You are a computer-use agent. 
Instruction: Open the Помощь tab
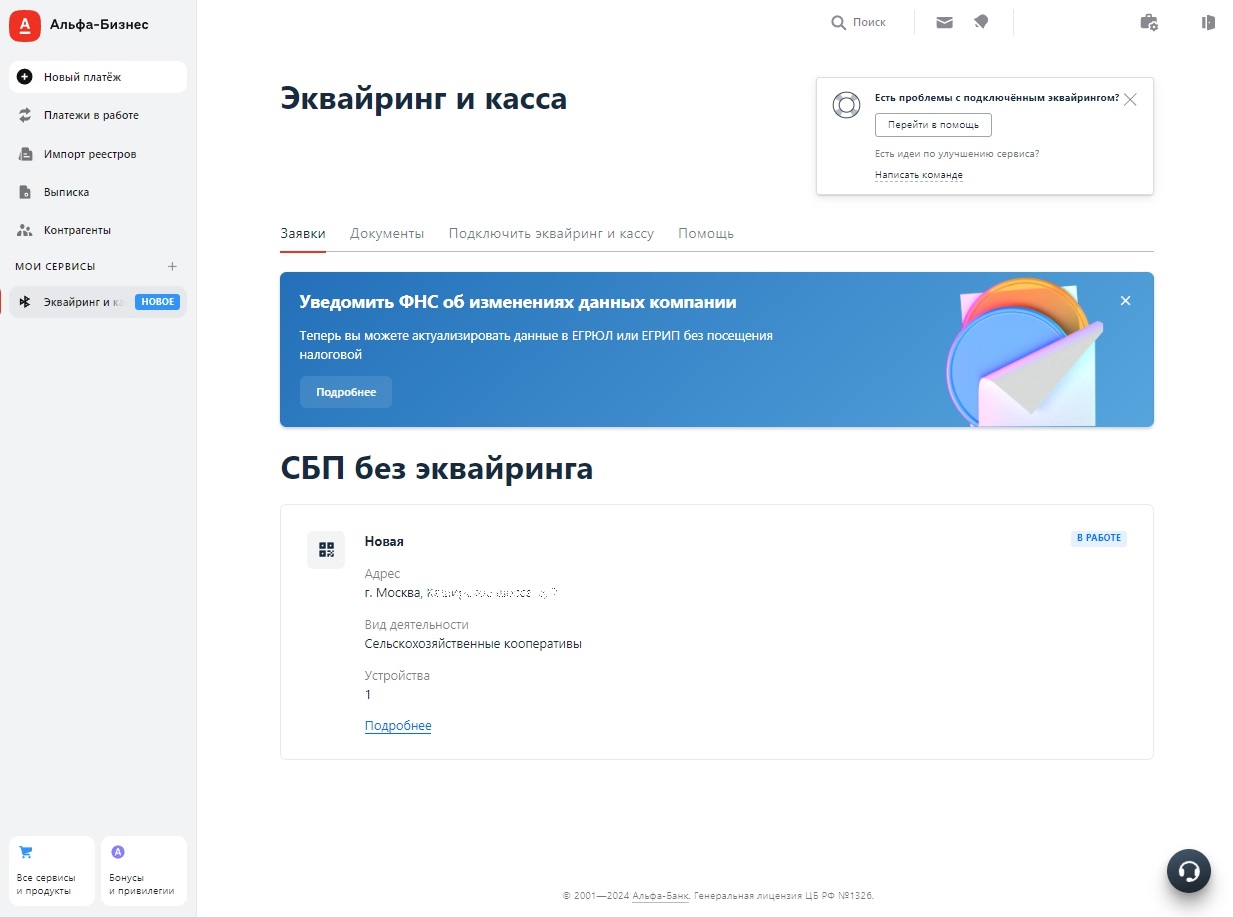point(706,234)
